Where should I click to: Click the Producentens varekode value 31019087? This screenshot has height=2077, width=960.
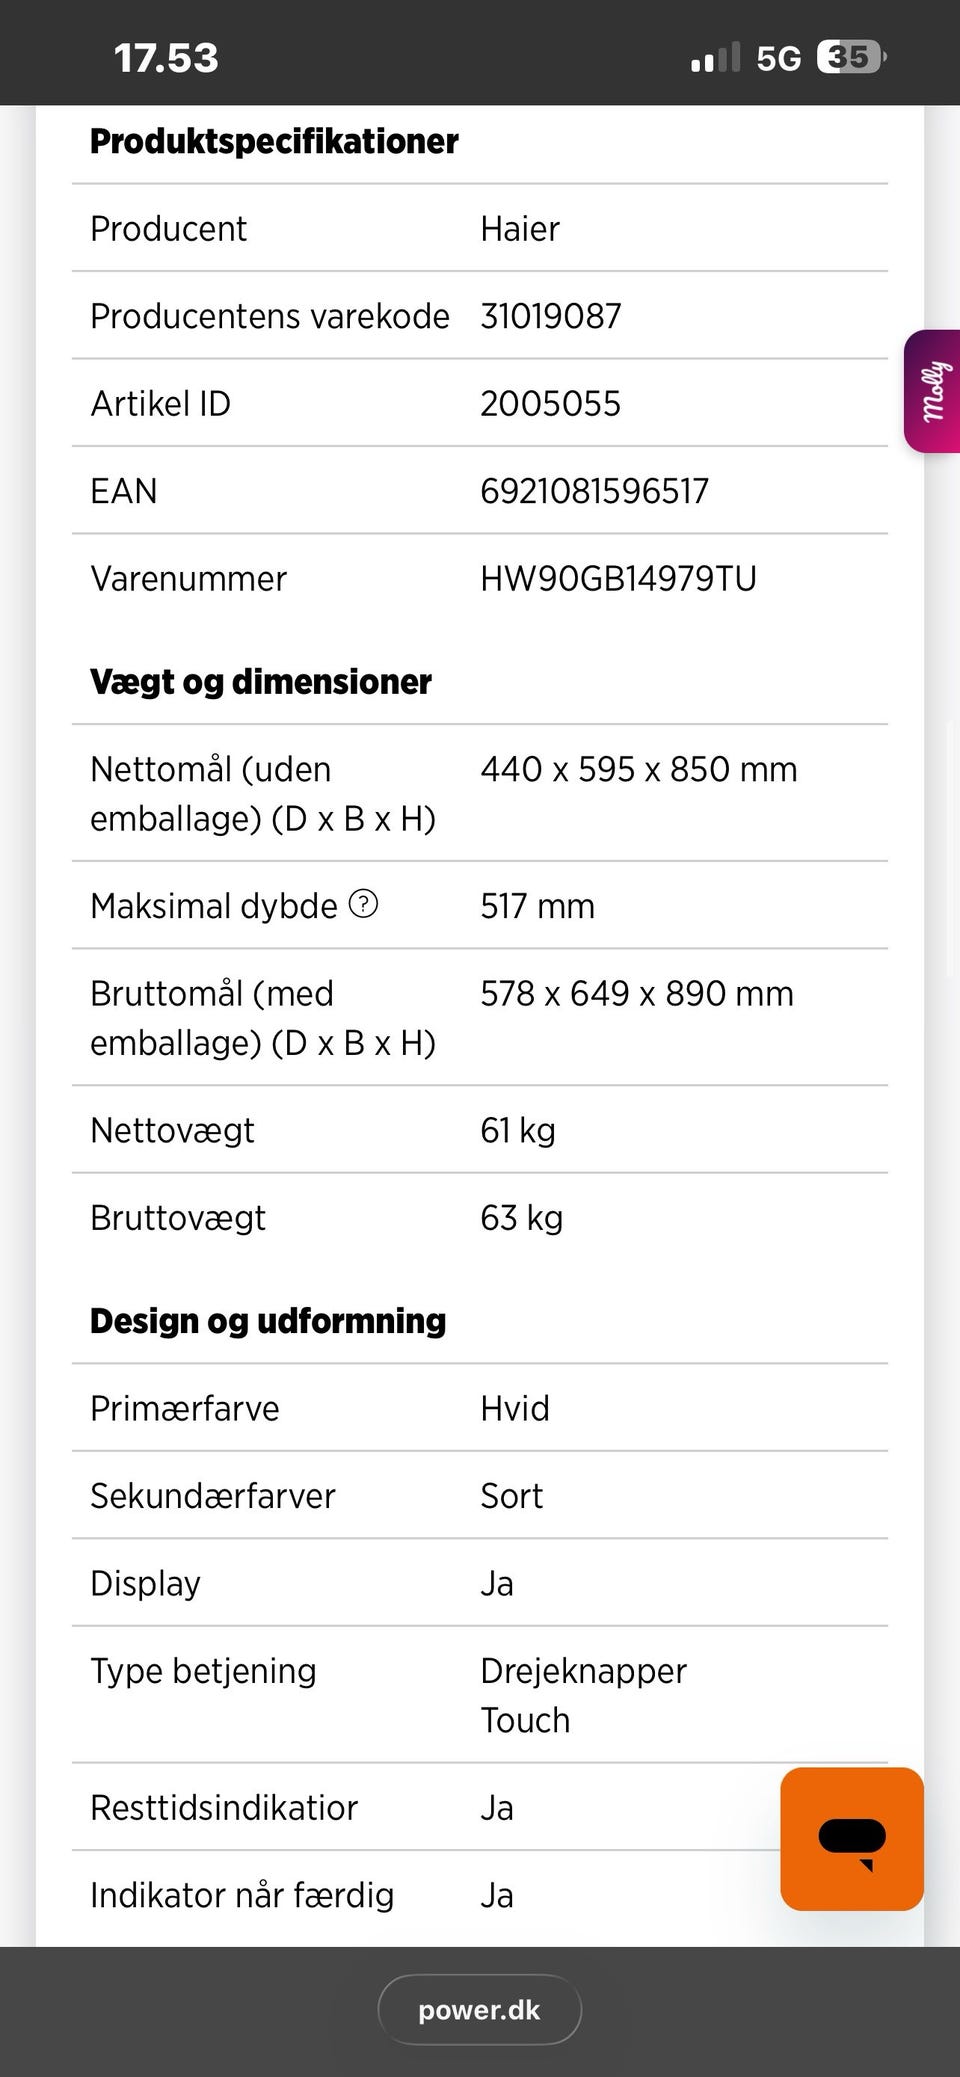pos(551,316)
